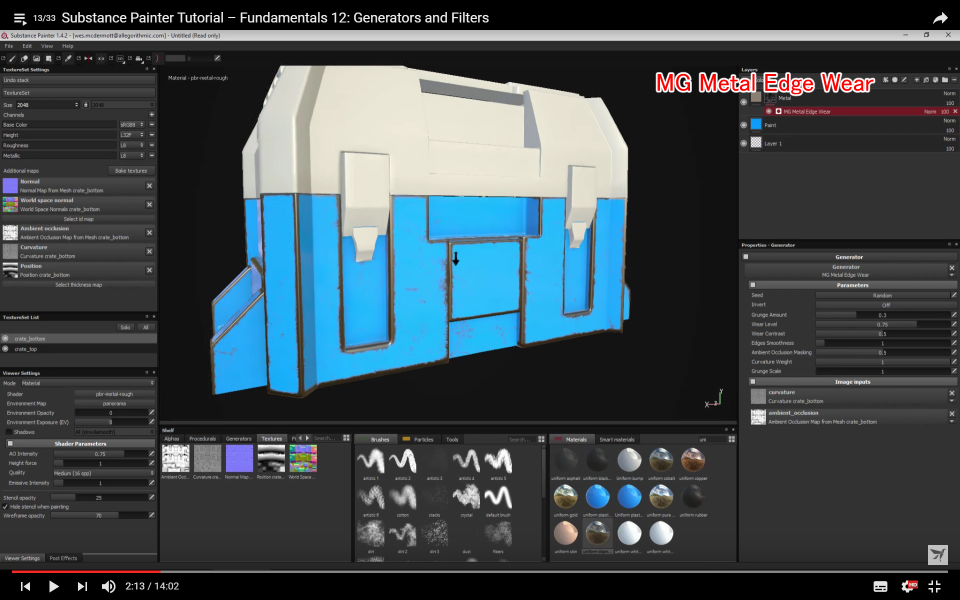Select the Projection tool in toolbar

coord(36,58)
